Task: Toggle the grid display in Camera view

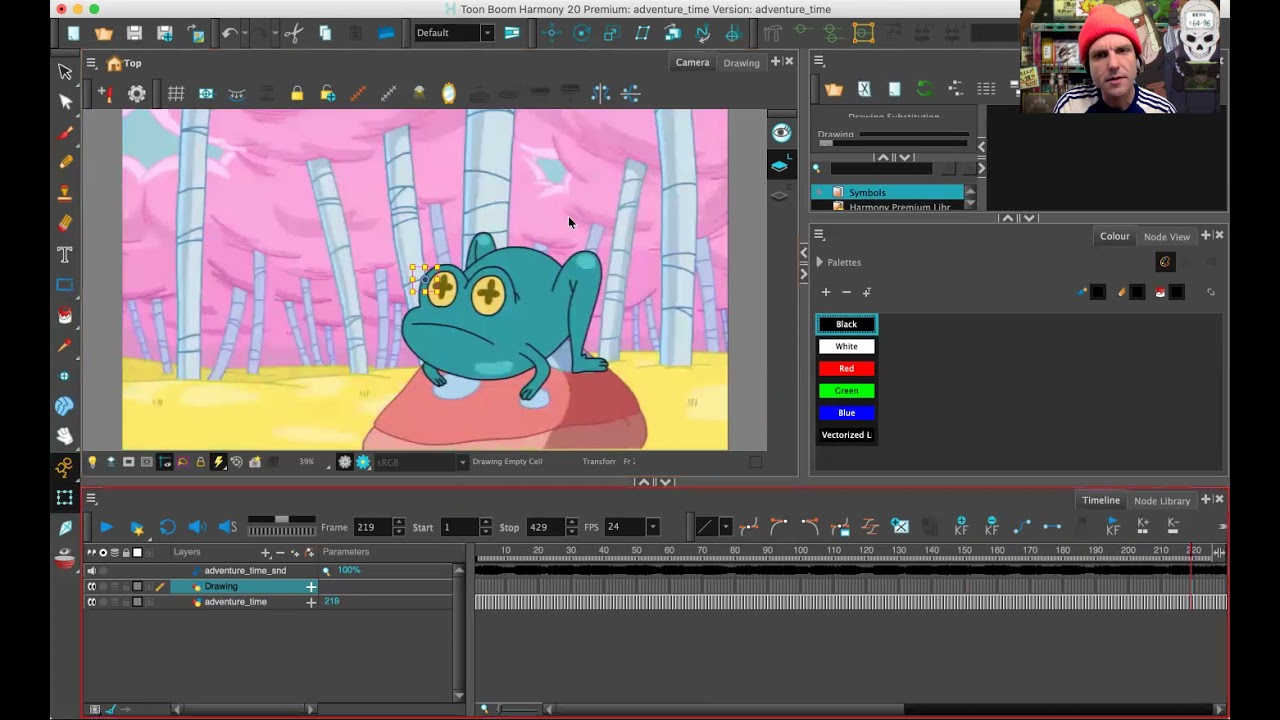Action: point(176,93)
